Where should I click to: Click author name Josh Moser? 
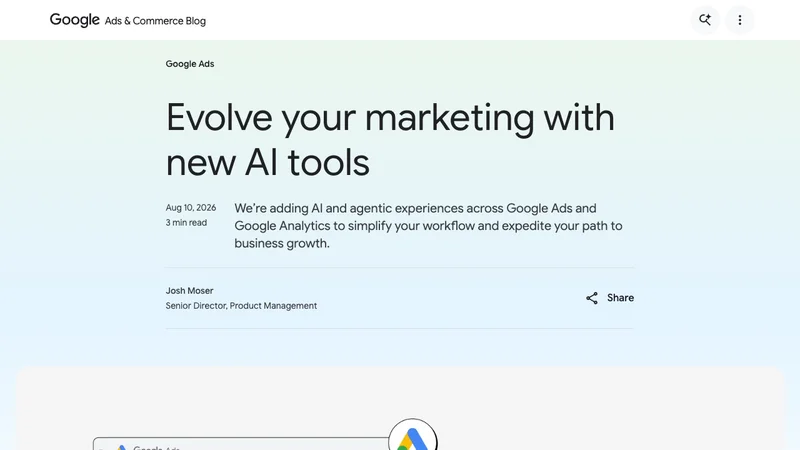pos(189,291)
